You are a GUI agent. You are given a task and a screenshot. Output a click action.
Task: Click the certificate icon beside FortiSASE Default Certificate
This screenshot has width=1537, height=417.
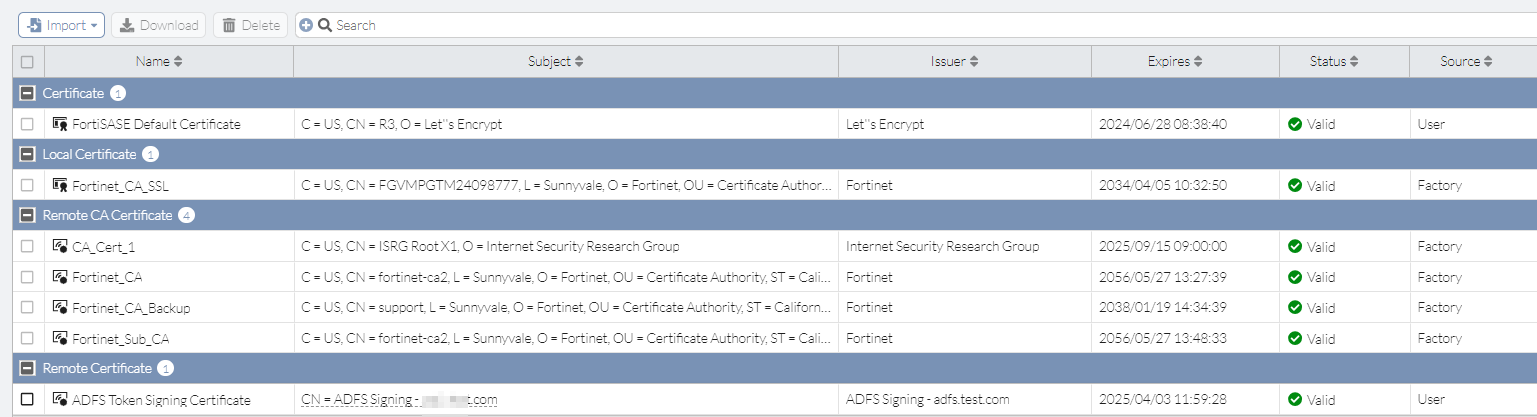[x=60, y=124]
